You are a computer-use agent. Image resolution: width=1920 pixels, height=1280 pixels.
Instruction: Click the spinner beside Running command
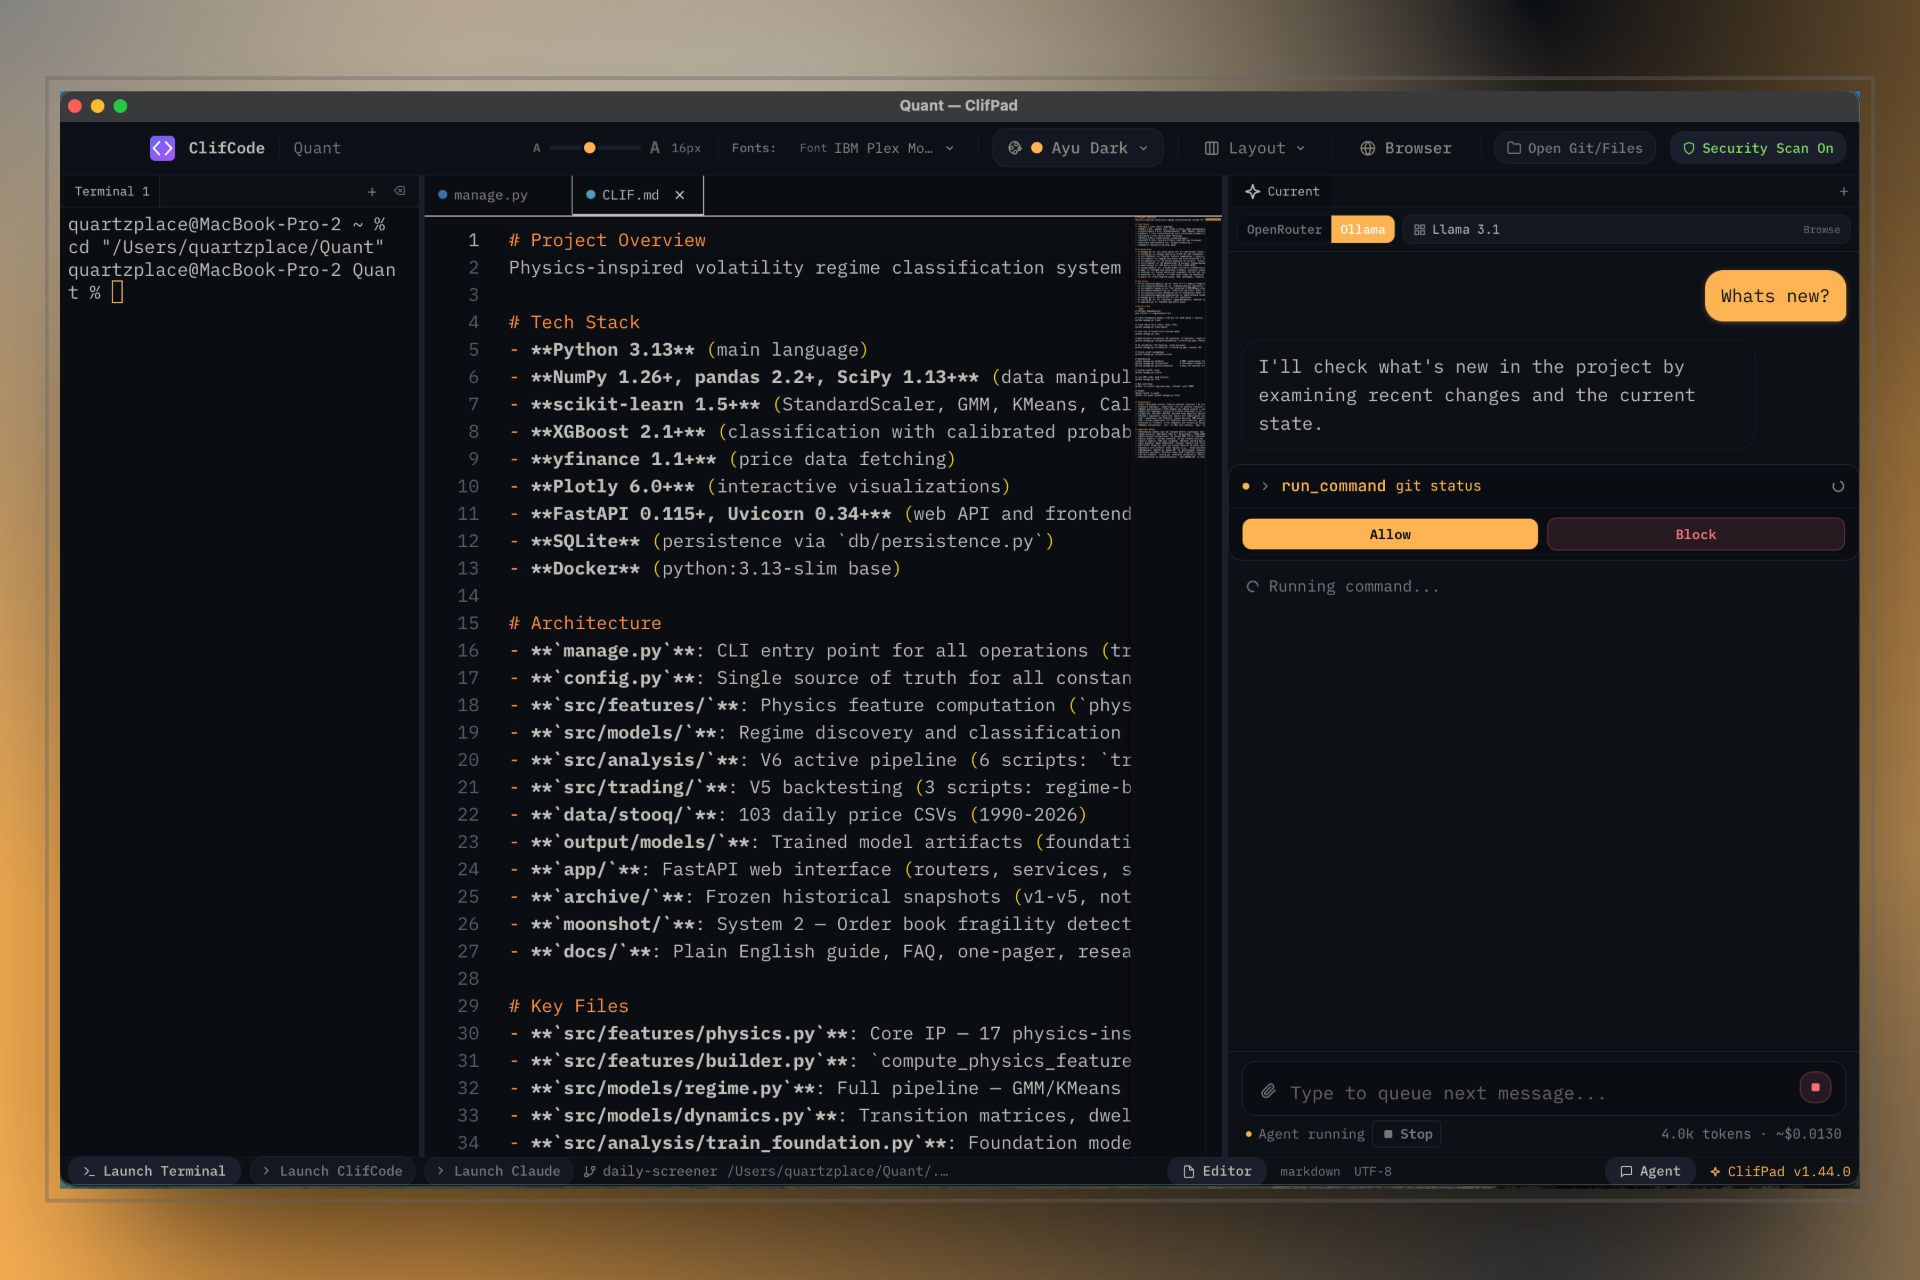click(1252, 587)
